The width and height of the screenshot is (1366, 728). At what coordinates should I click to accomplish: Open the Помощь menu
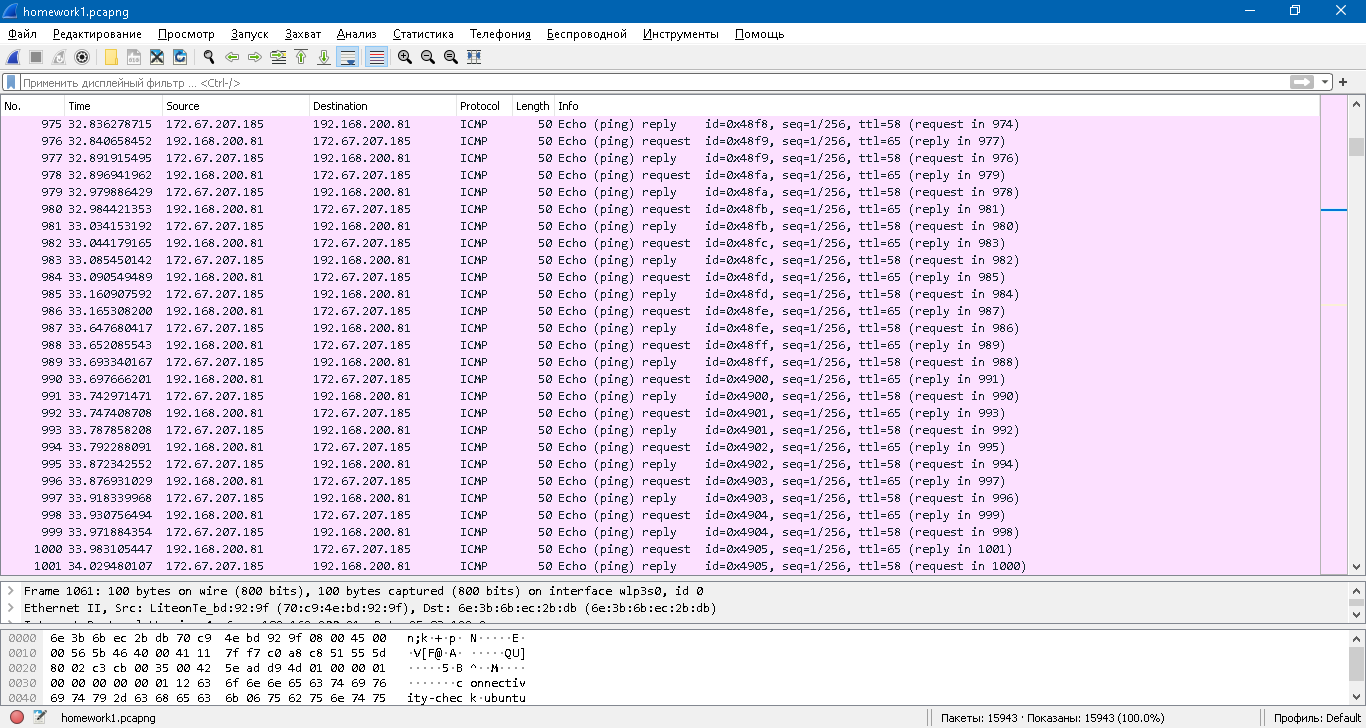click(760, 34)
